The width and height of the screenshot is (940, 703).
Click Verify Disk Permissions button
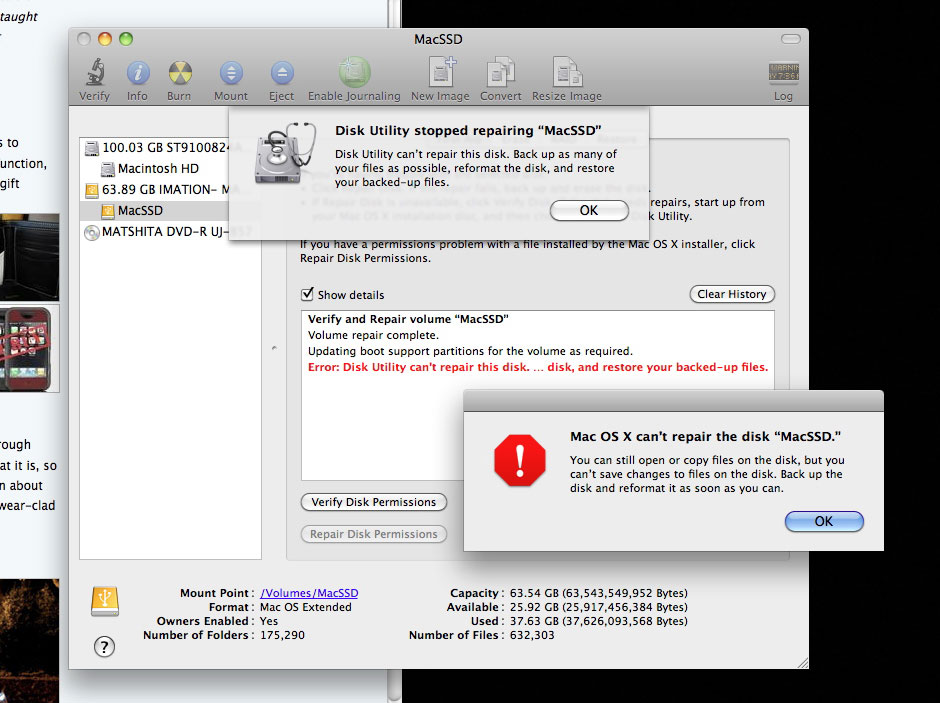(x=373, y=502)
